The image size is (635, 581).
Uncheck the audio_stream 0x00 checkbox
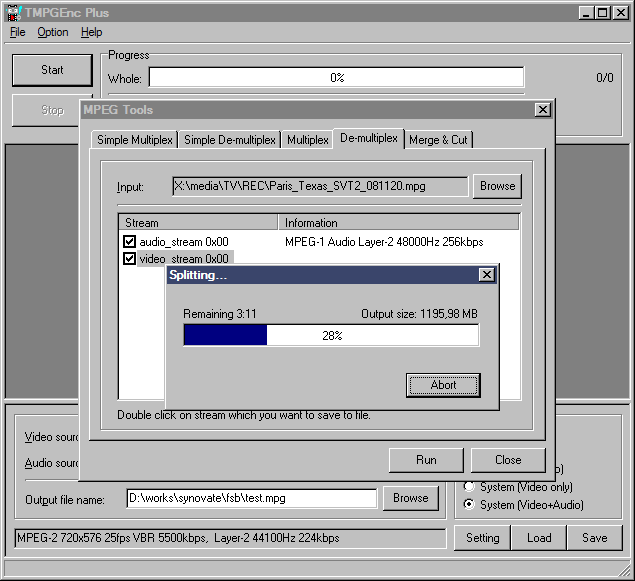pyautogui.click(x=129, y=242)
